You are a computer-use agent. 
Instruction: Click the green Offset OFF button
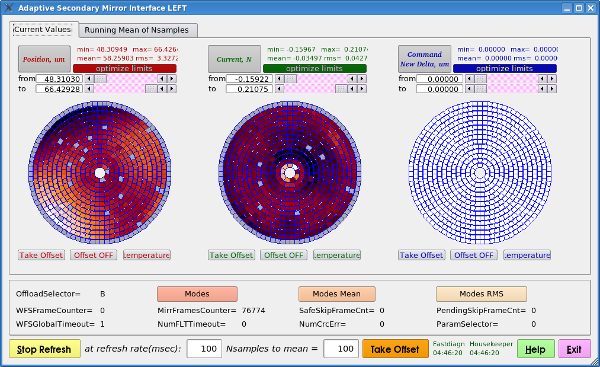(284, 255)
